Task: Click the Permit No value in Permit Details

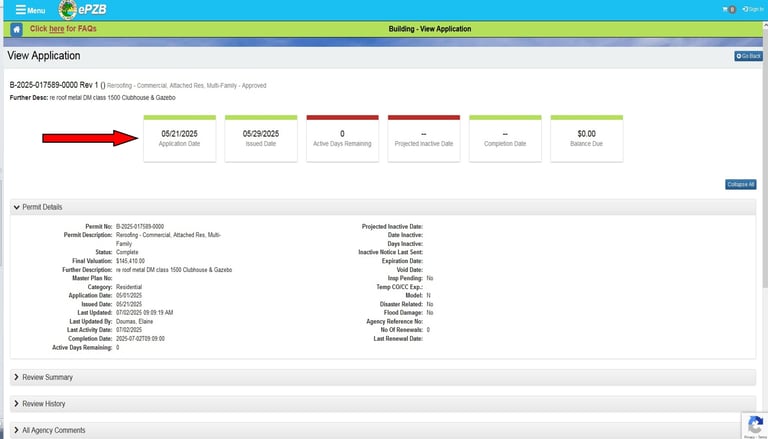Action: point(140,227)
